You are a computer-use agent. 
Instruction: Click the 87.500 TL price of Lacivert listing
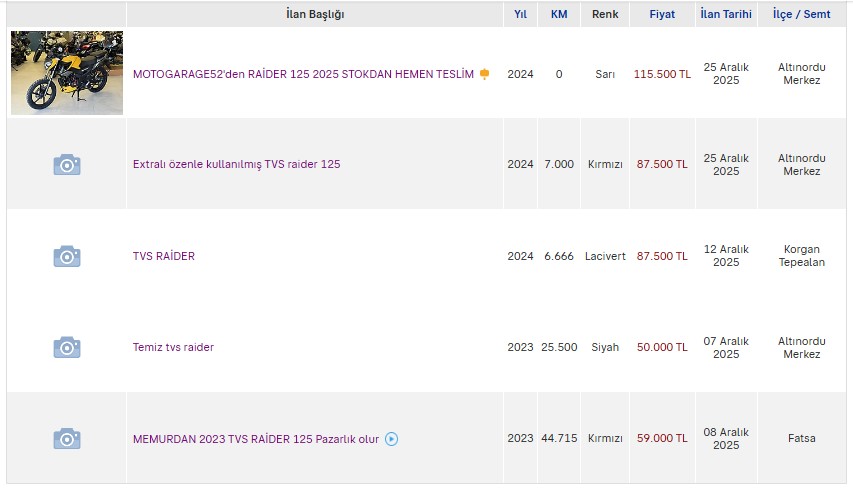(662, 256)
